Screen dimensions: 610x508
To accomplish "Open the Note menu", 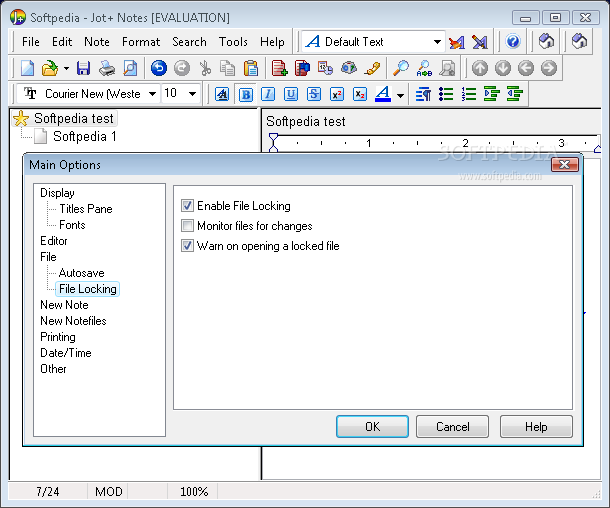I will (x=97, y=42).
